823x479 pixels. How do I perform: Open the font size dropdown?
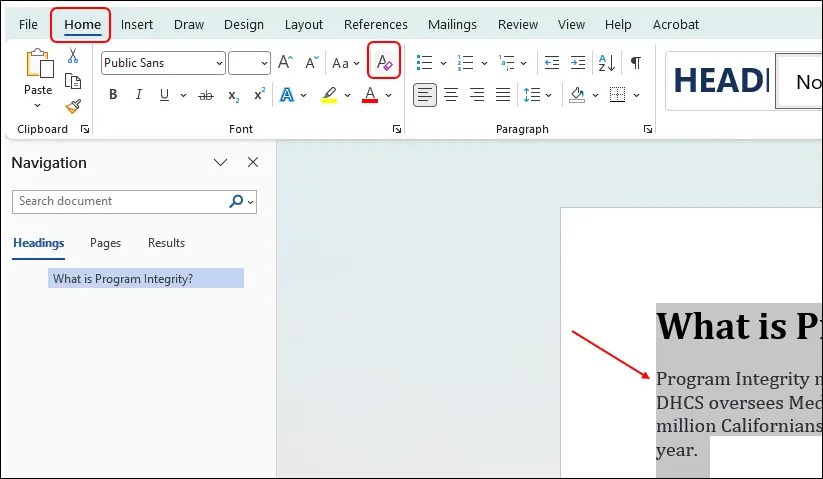264,63
